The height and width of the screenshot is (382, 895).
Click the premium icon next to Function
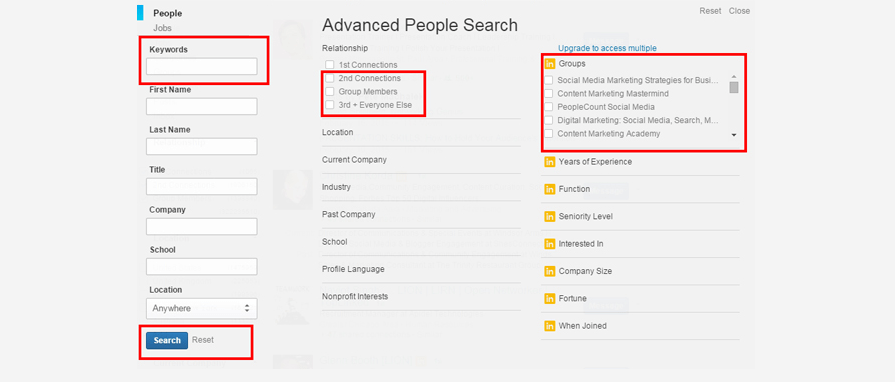[x=550, y=189]
